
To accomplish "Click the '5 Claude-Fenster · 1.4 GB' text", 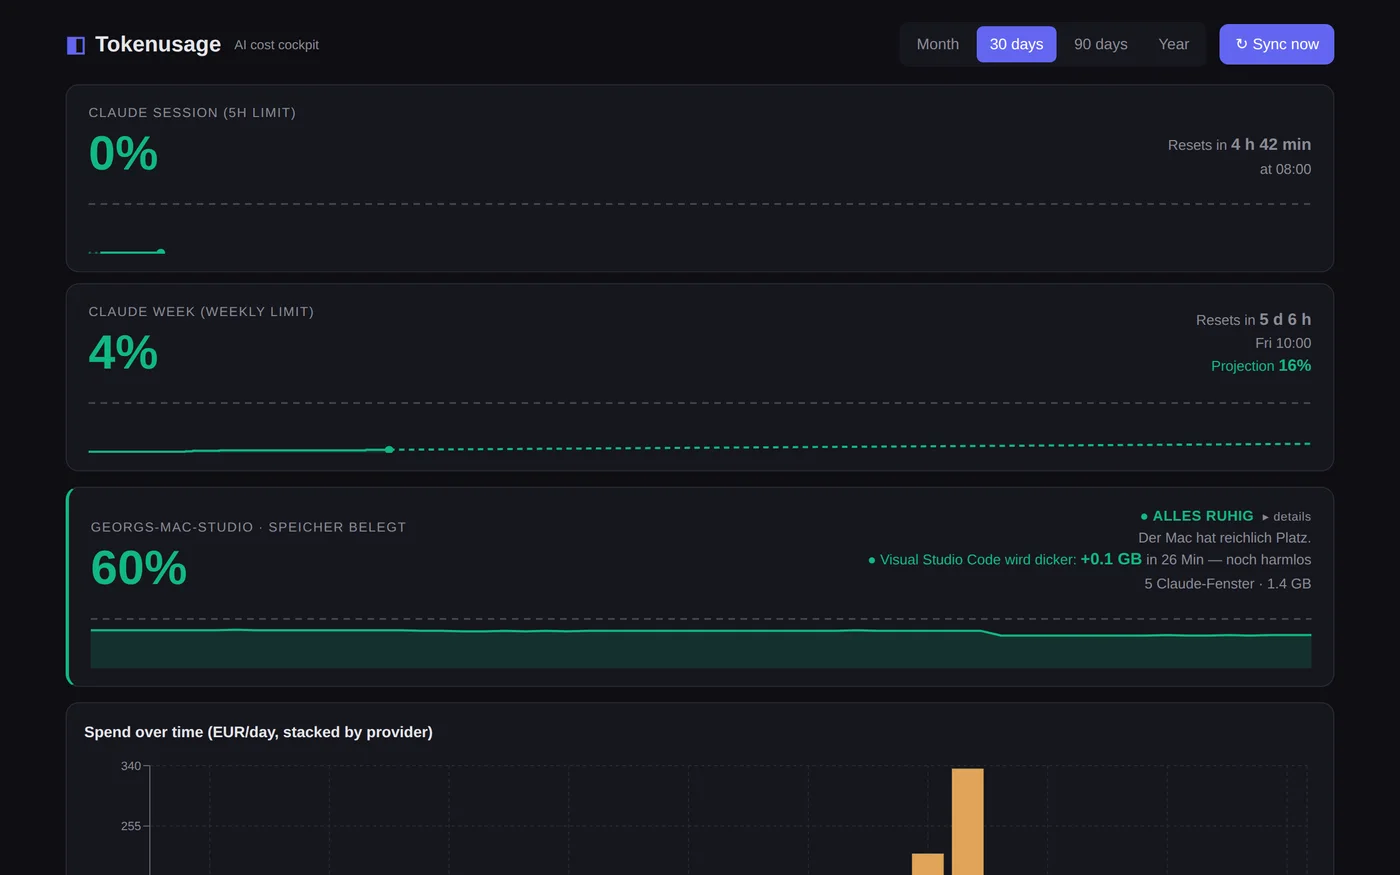I will click(x=1228, y=584).
